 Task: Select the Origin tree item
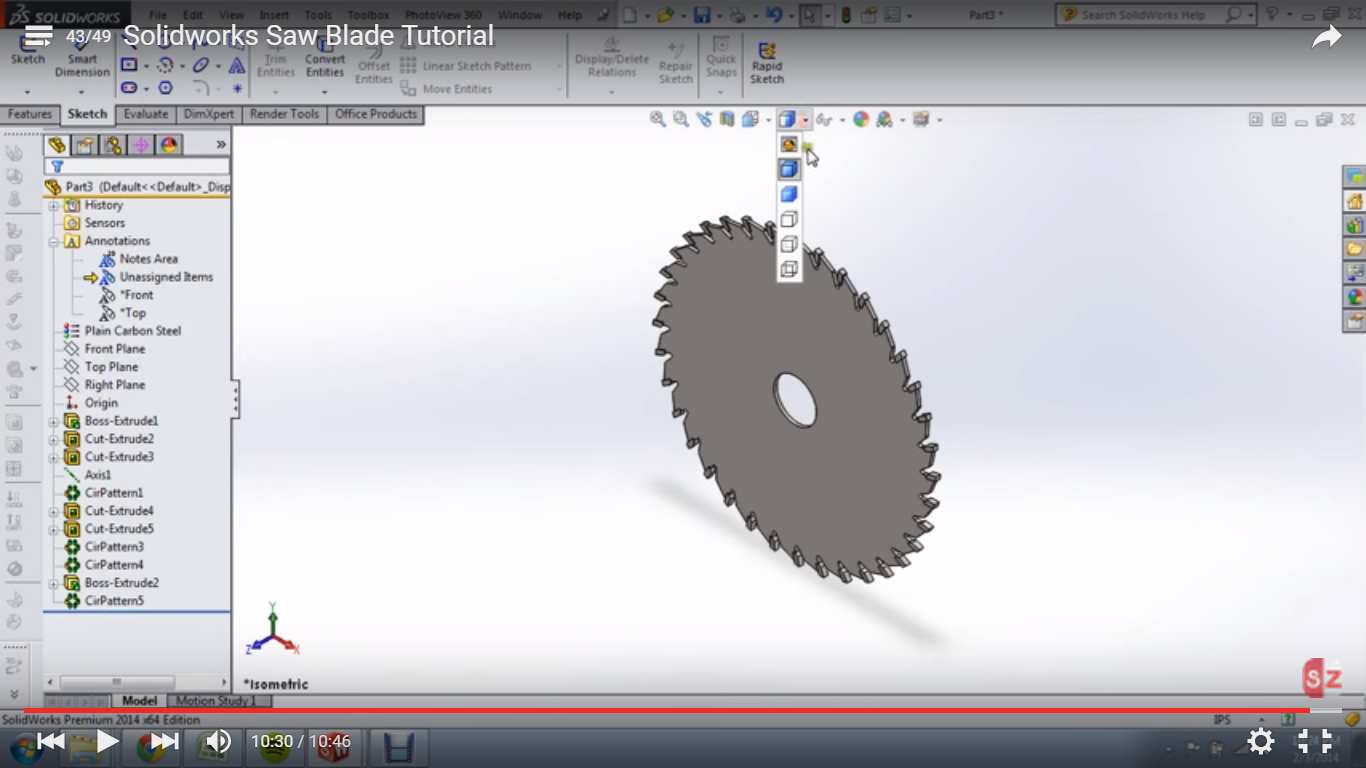pos(91,403)
